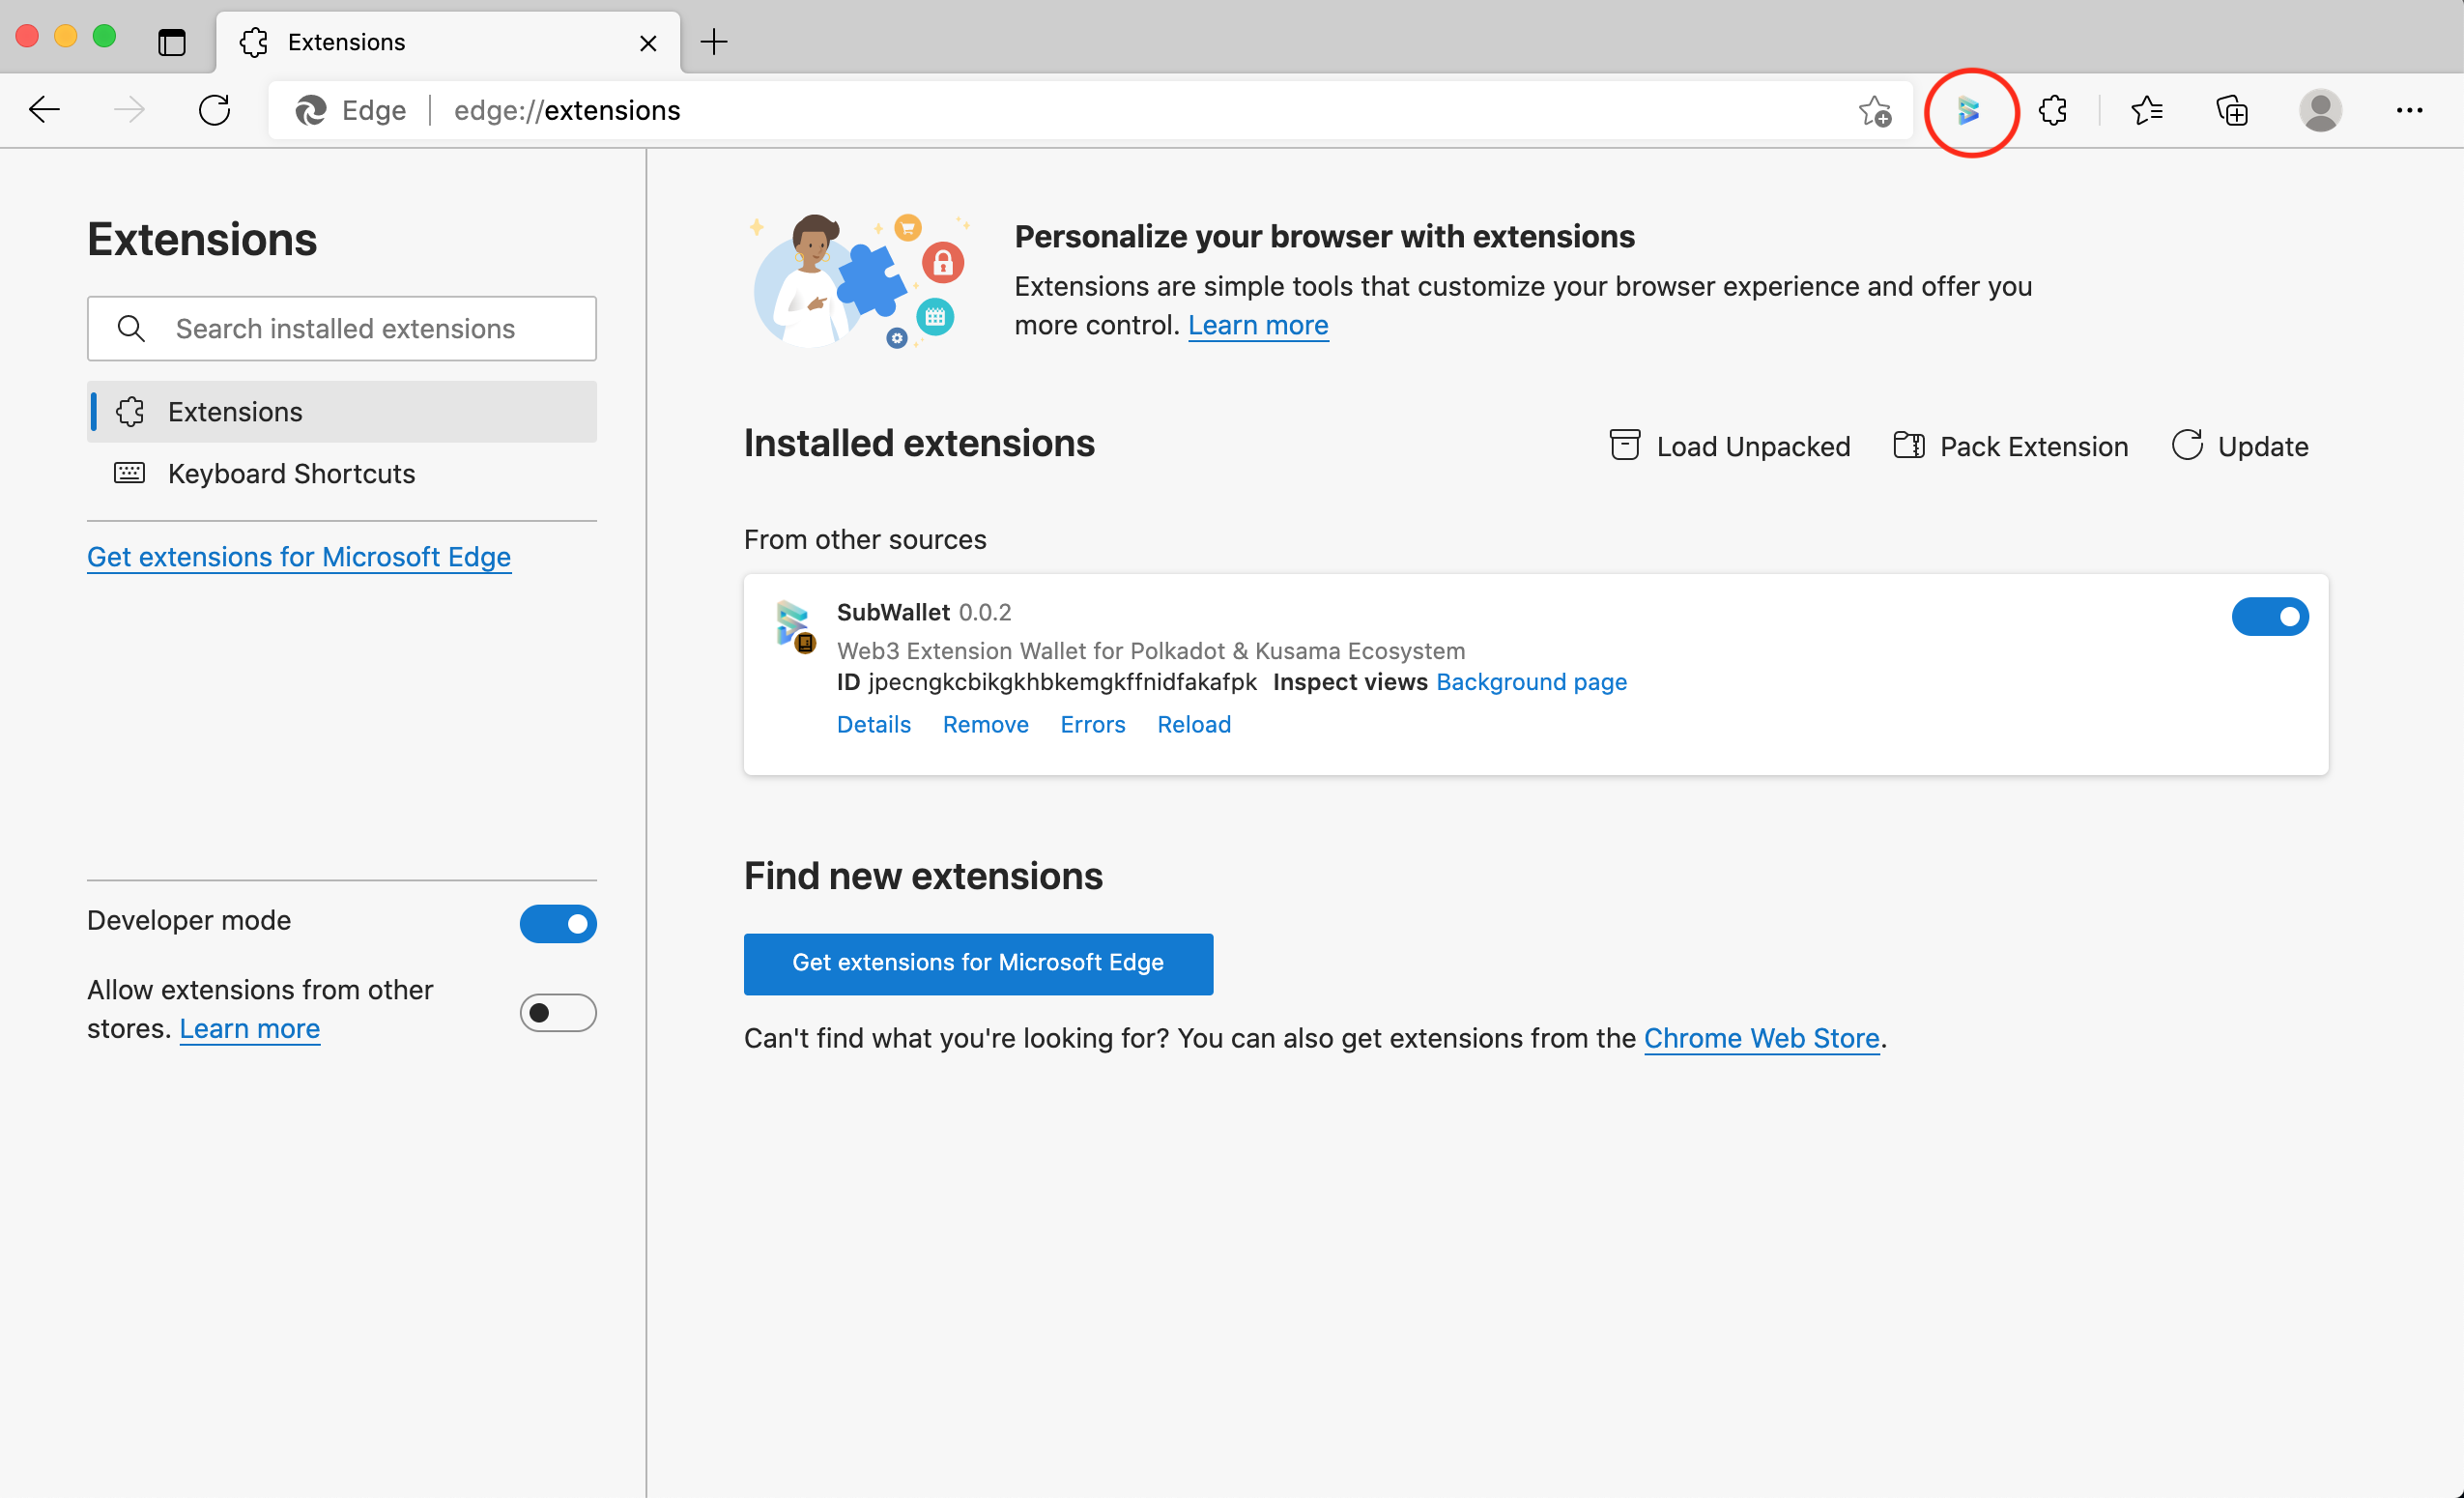This screenshot has height=1498, width=2464.
Task: Open the Settings and more ellipsis menu
Action: pyautogui.click(x=2409, y=110)
